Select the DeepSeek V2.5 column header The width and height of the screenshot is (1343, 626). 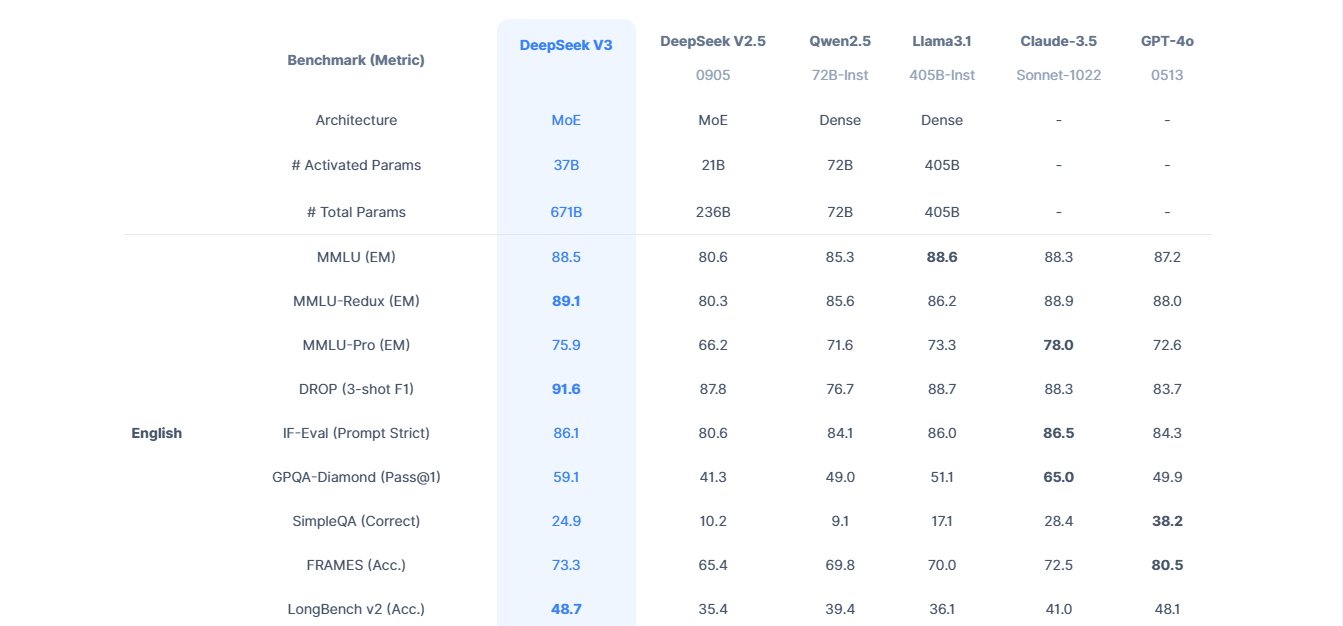point(713,41)
